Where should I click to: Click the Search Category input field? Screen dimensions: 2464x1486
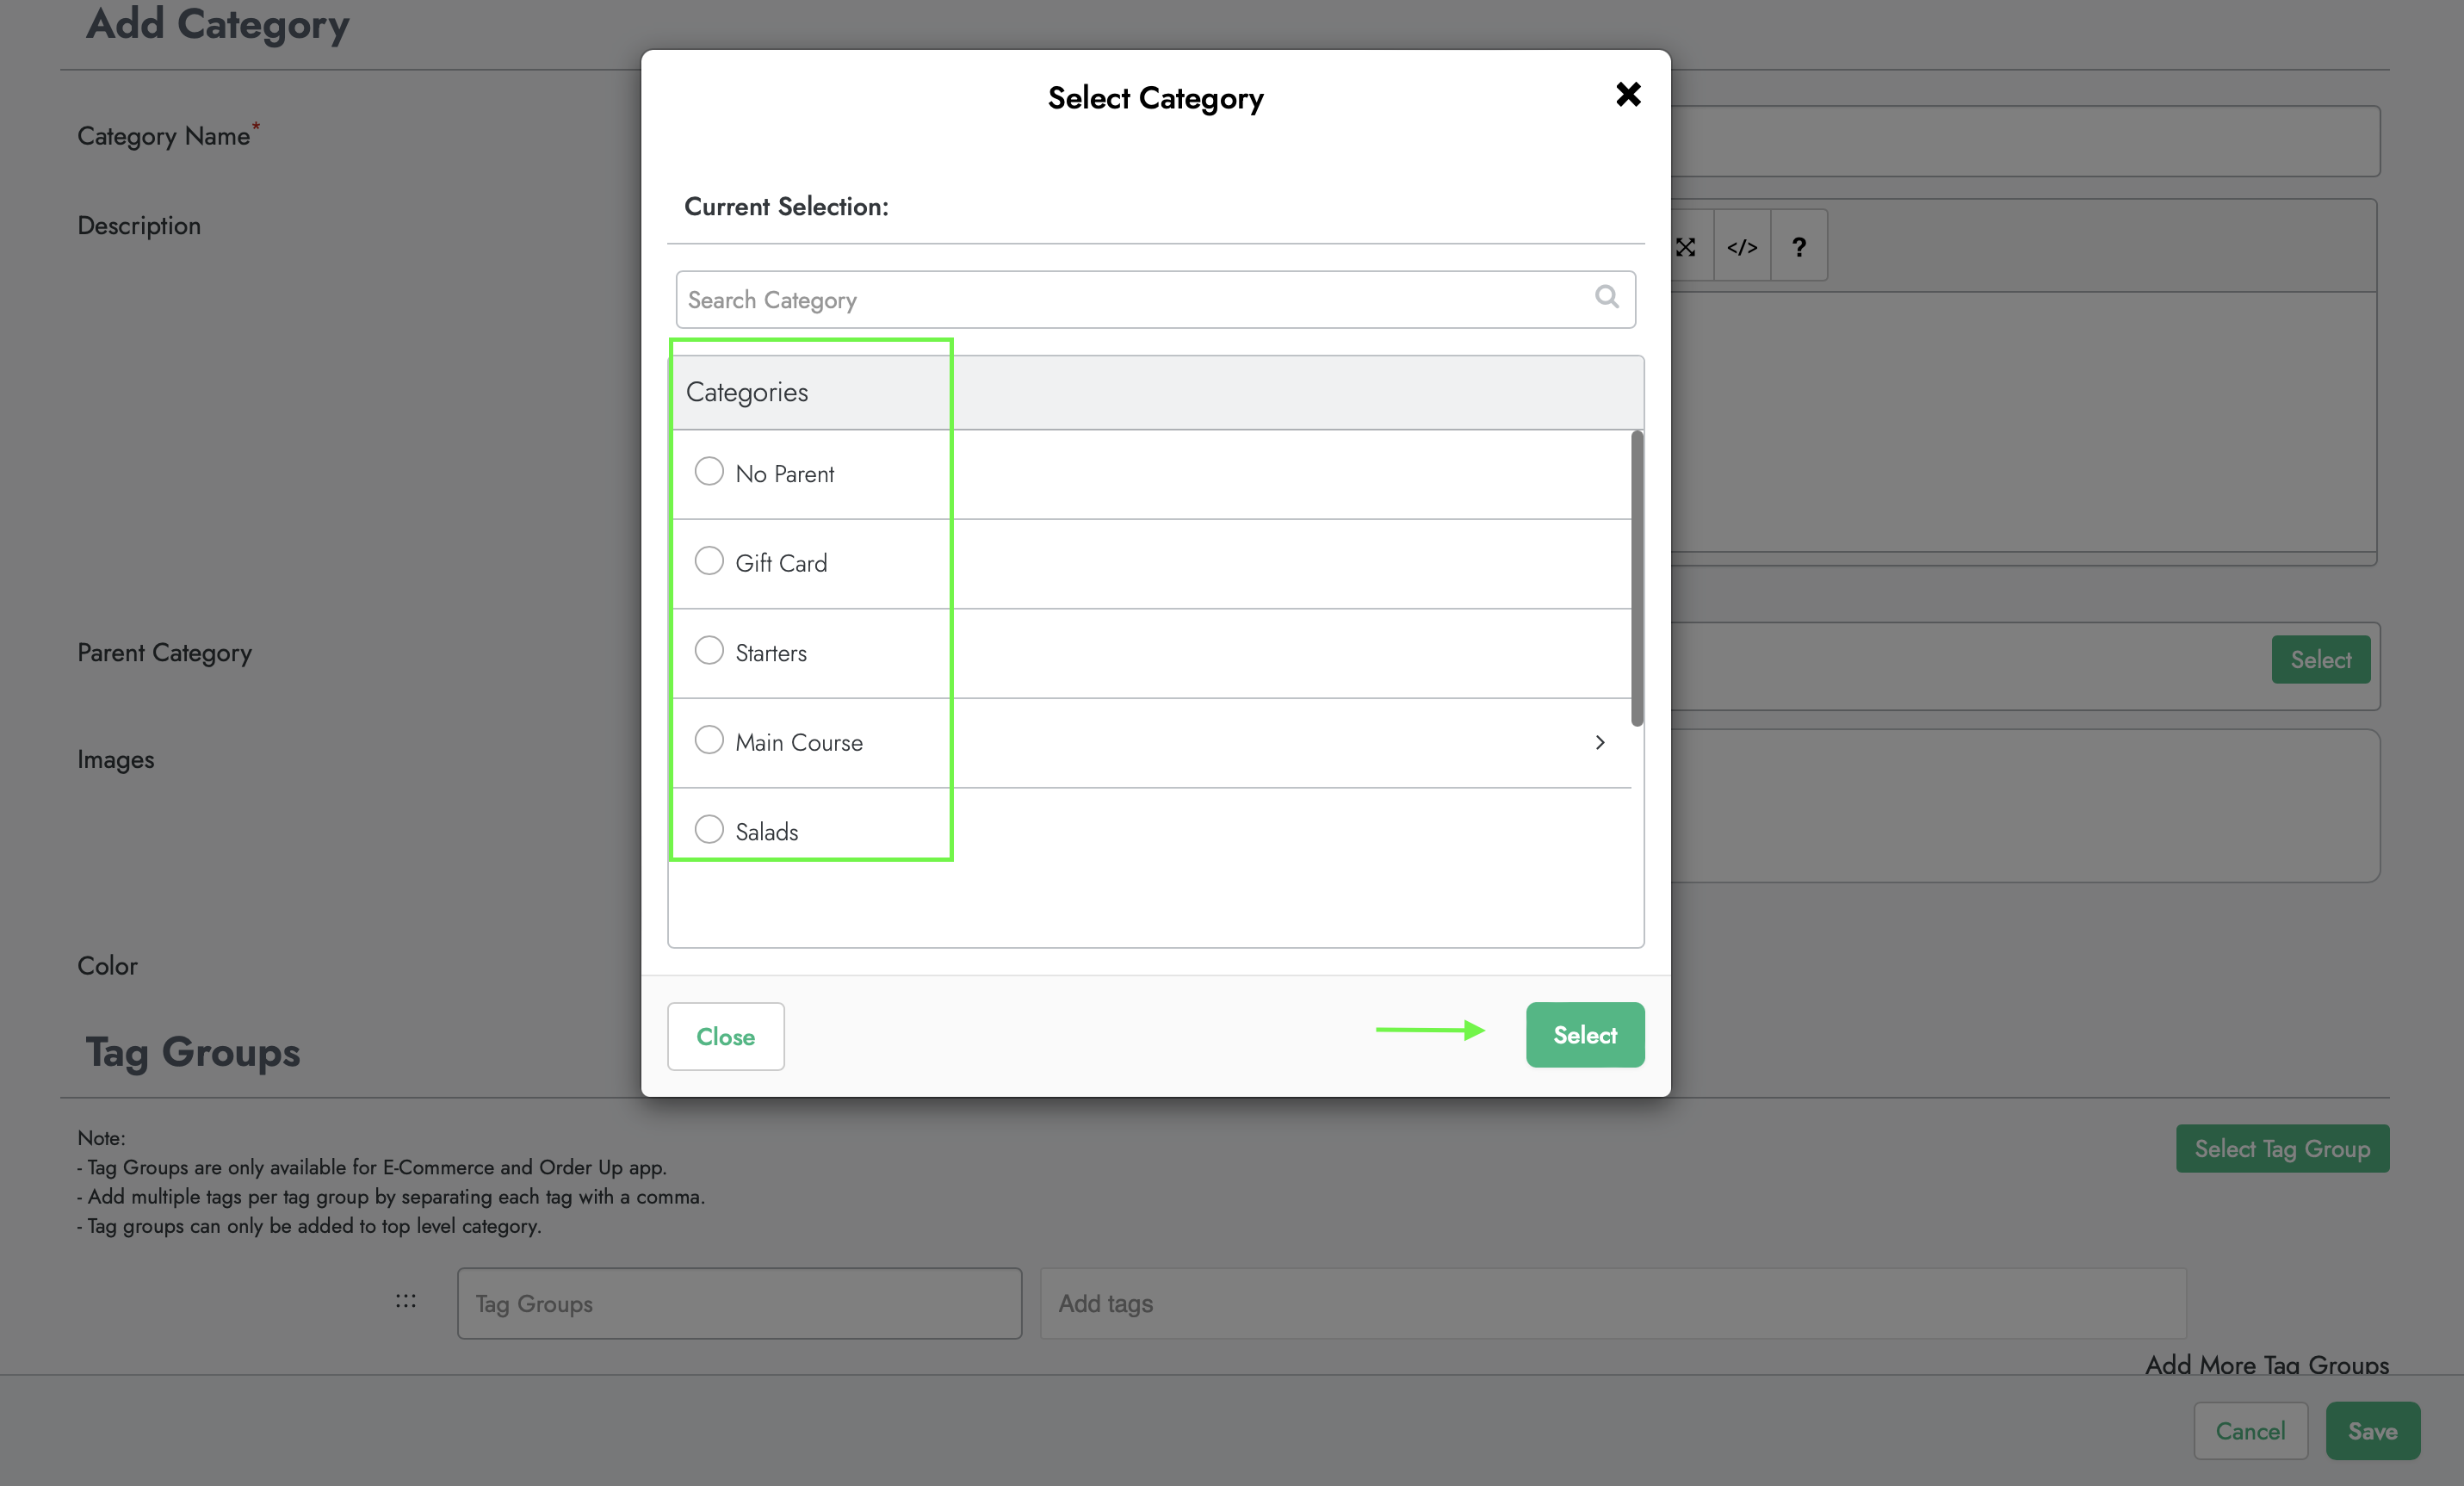[1130, 300]
